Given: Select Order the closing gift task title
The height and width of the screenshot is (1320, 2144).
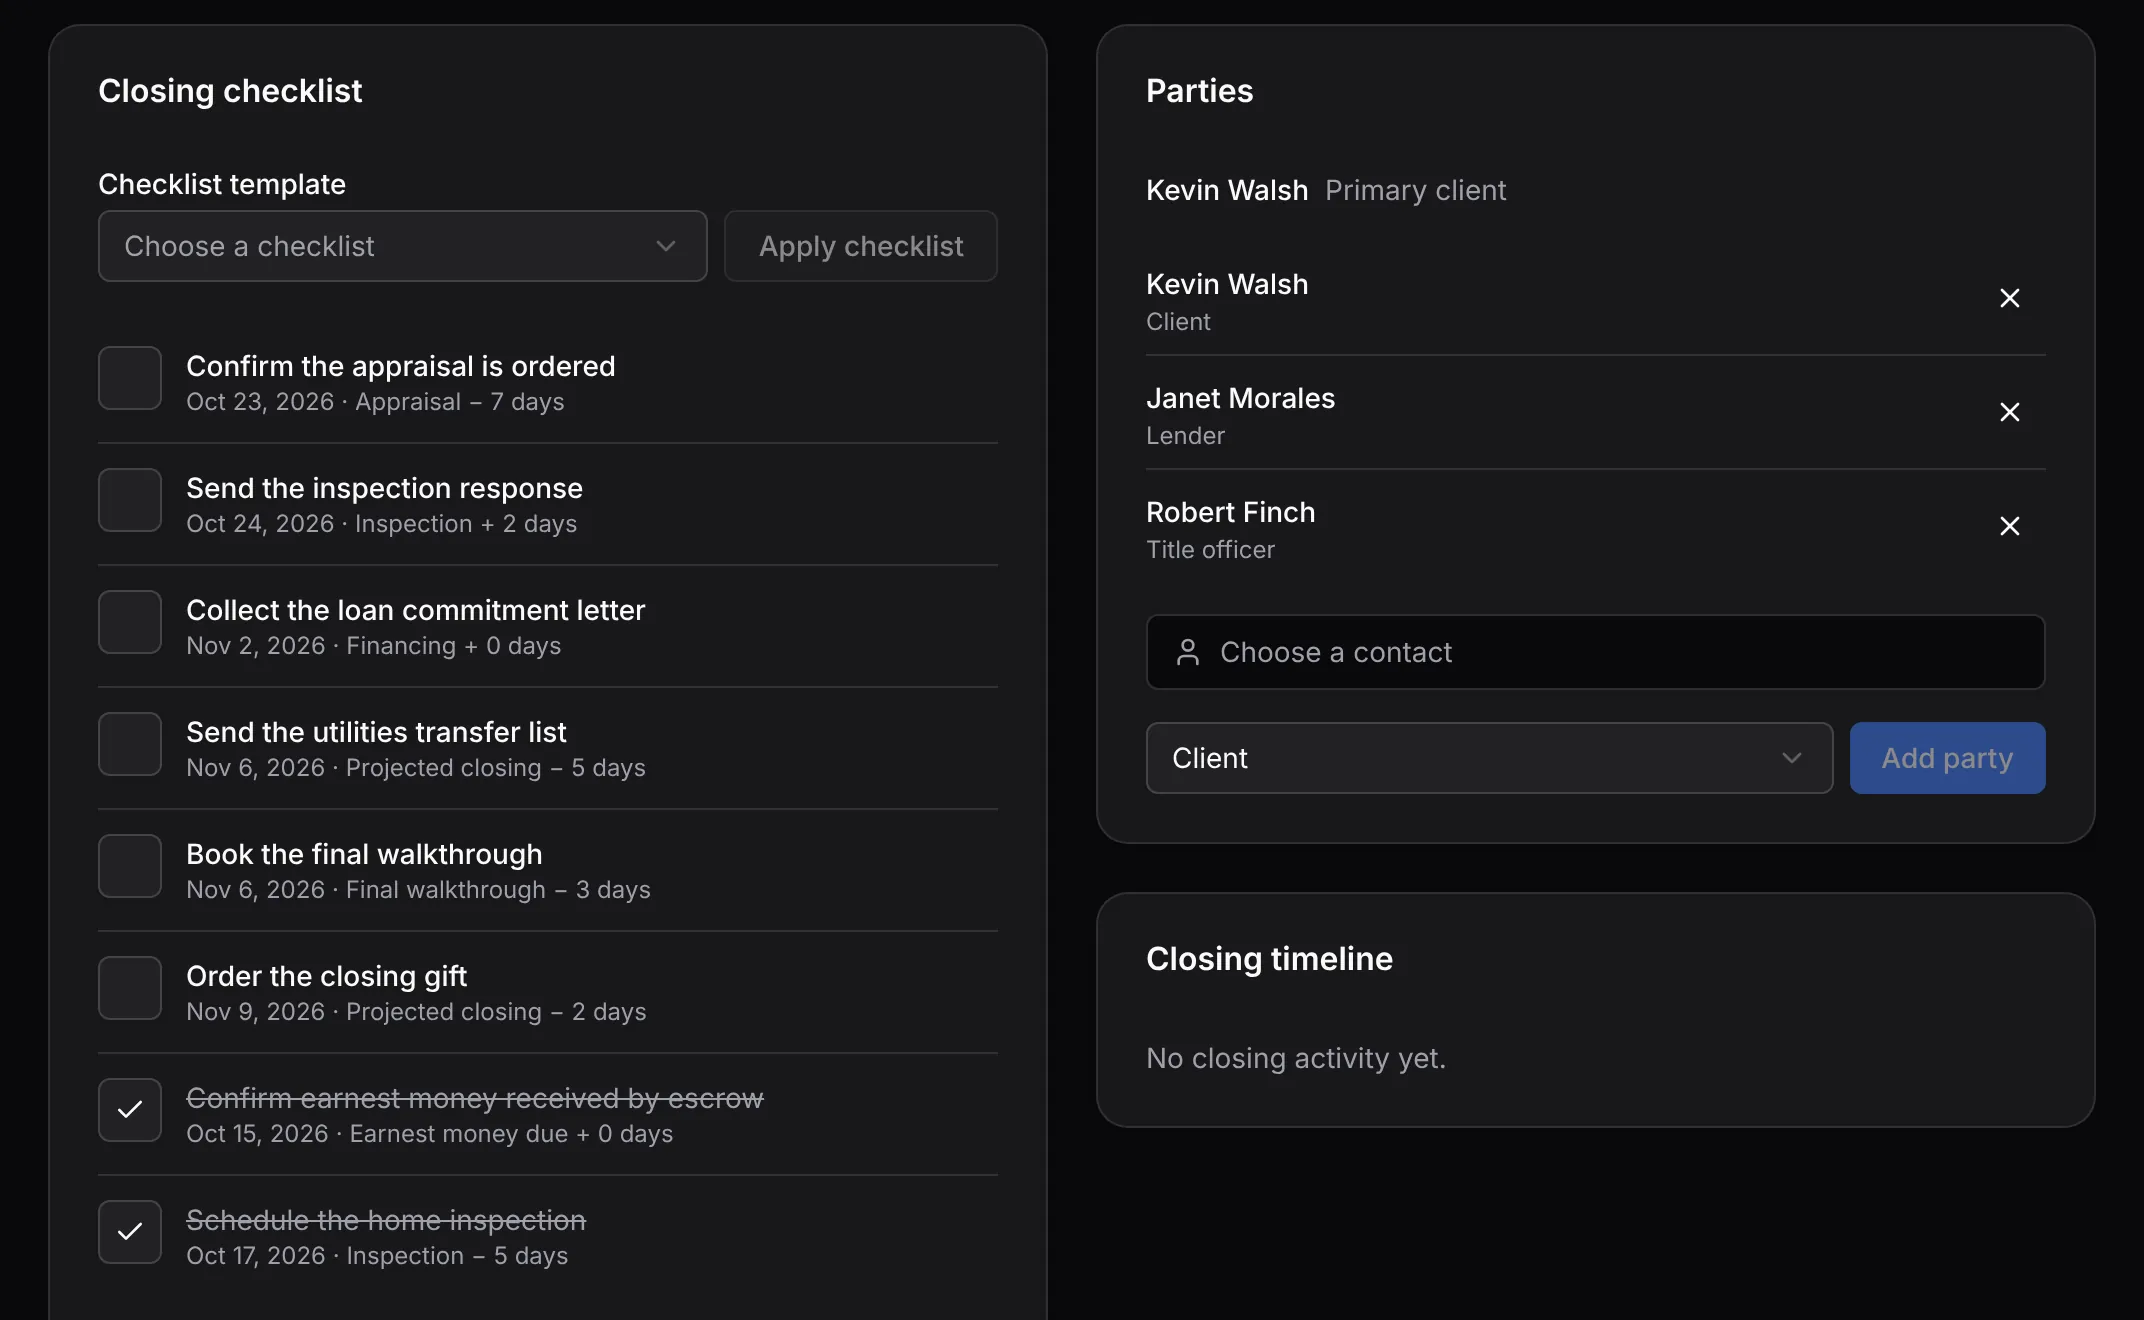Looking at the screenshot, I should [326, 976].
